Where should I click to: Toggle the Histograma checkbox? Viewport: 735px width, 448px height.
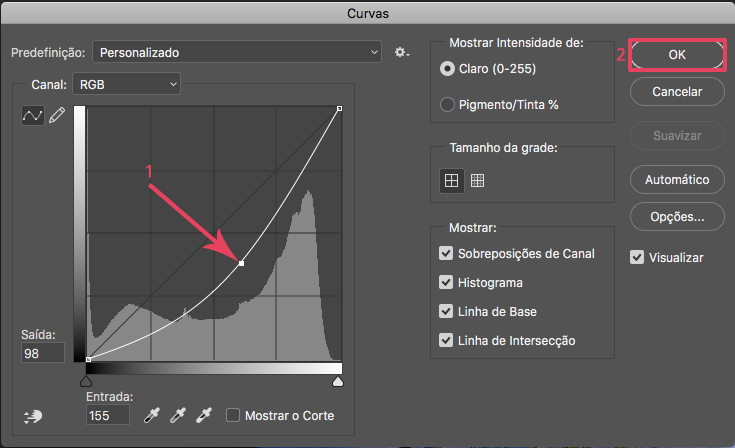click(446, 283)
